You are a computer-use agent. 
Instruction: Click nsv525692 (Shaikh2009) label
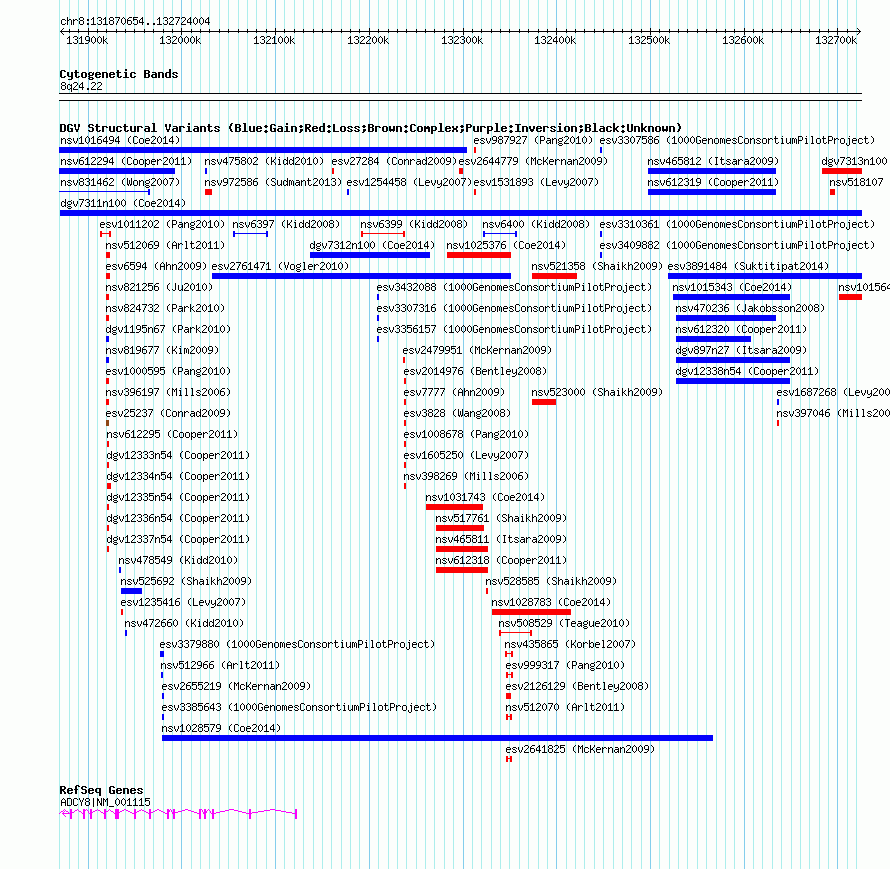[x=186, y=581]
